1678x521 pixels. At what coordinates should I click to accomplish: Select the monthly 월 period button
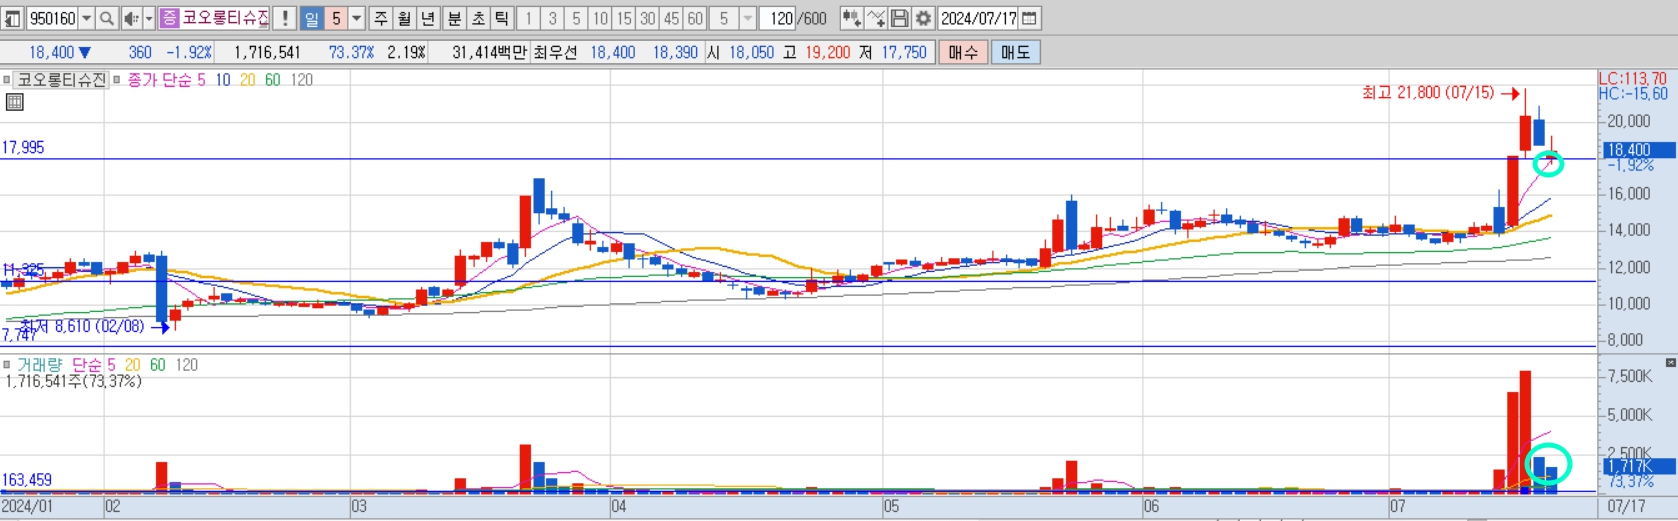coord(404,18)
